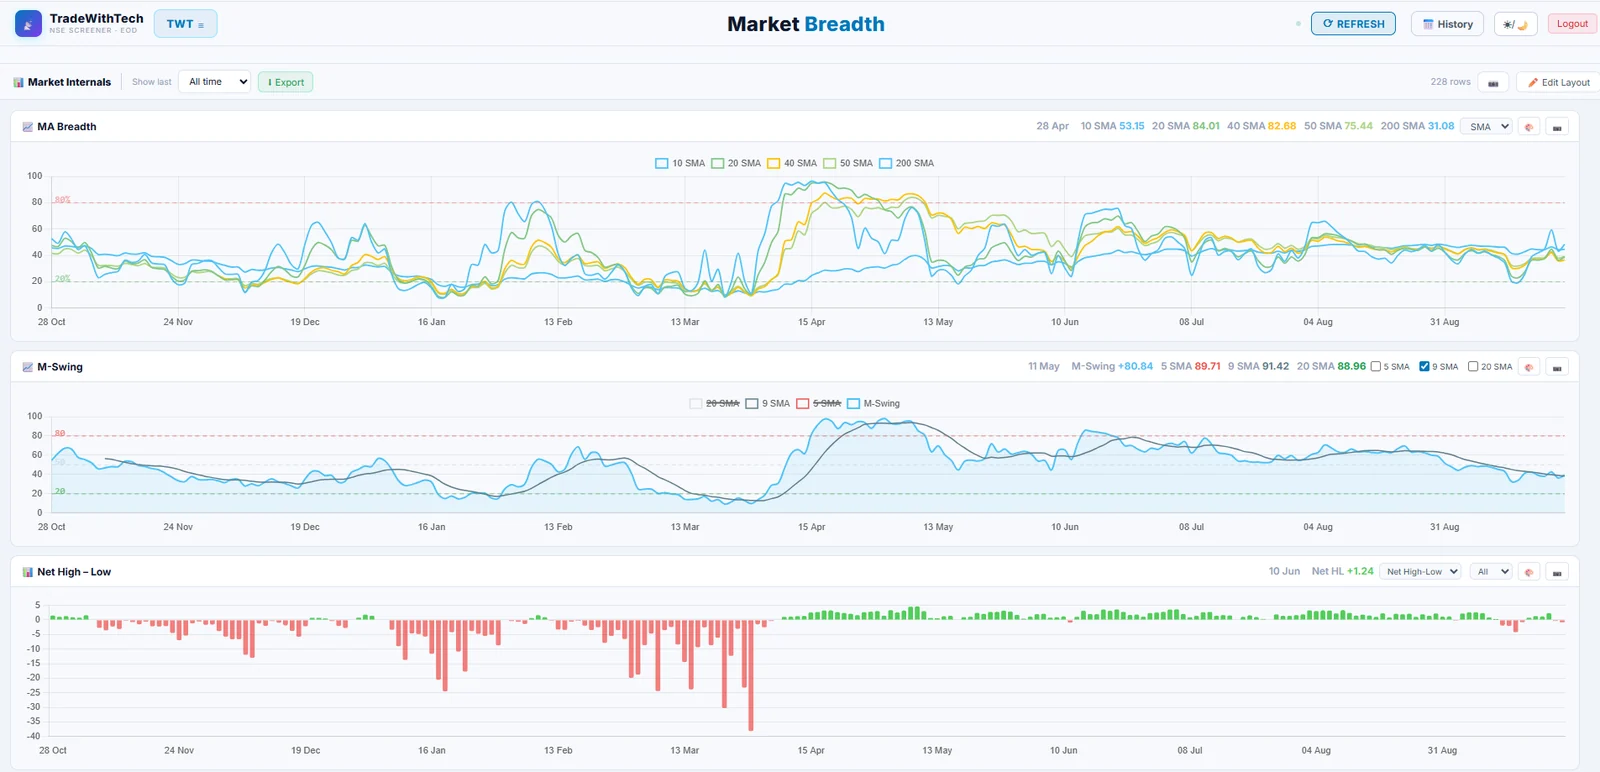Click the 228 rows count label

pos(1450,82)
